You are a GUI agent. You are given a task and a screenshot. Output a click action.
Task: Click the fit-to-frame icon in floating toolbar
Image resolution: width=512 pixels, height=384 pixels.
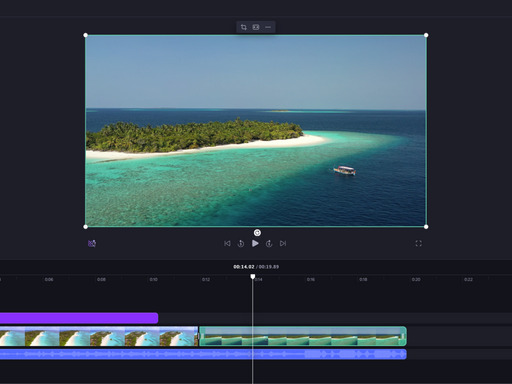pyautogui.click(x=256, y=27)
